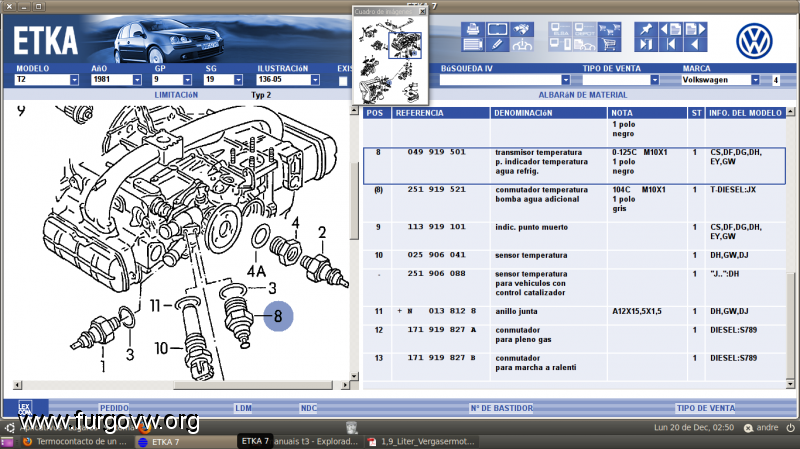Image resolution: width=800 pixels, height=449 pixels.
Task: Click highlighted part number 8 in illustration
Action: 278,316
